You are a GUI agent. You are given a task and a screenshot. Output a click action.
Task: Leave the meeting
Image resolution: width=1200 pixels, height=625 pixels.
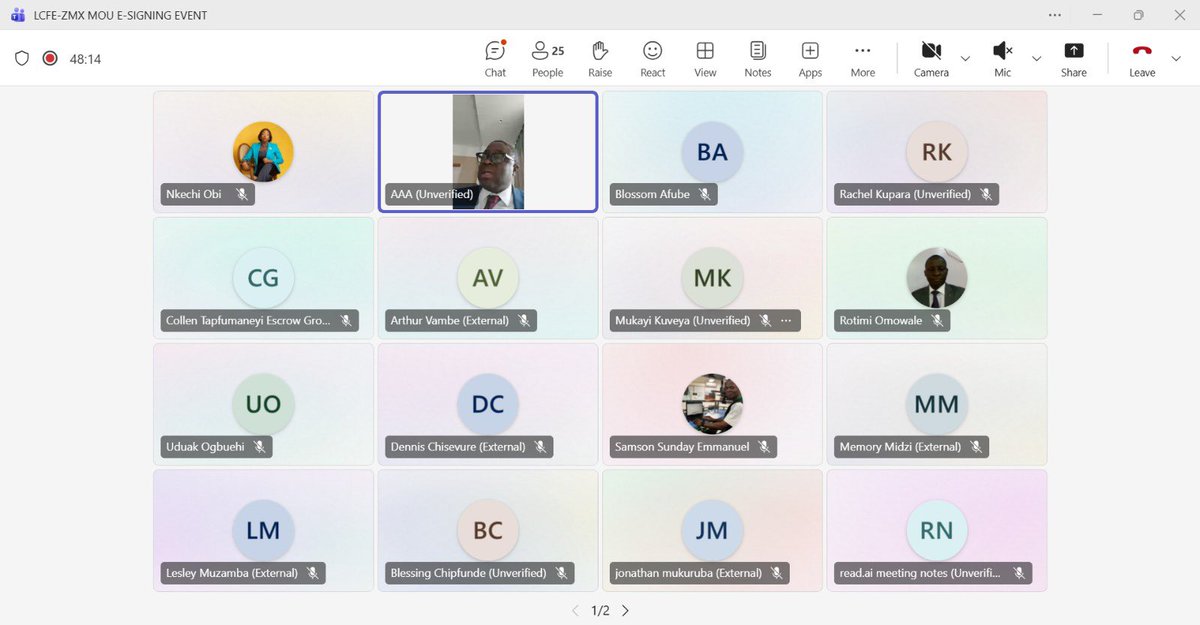[x=1142, y=59]
